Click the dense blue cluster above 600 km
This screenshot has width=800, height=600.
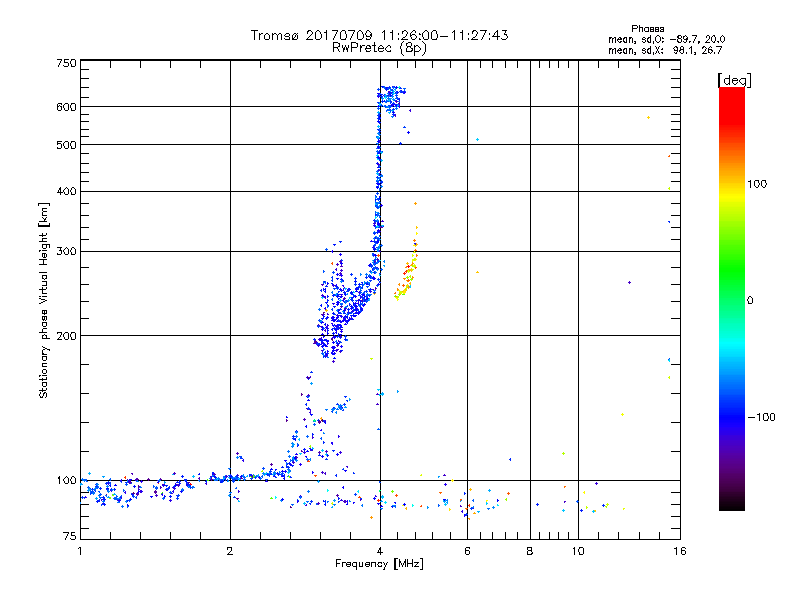pos(391,100)
